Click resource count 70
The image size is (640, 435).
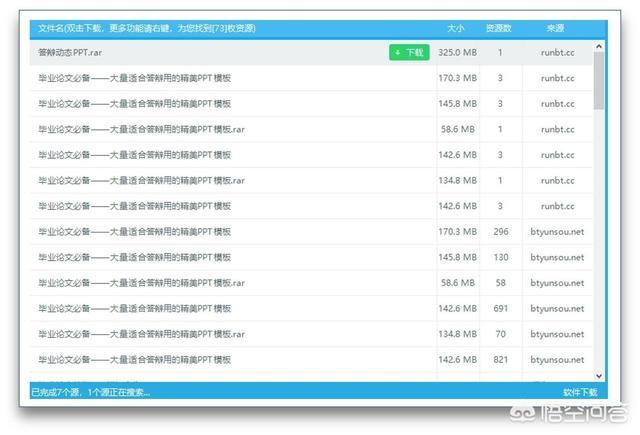[501, 334]
